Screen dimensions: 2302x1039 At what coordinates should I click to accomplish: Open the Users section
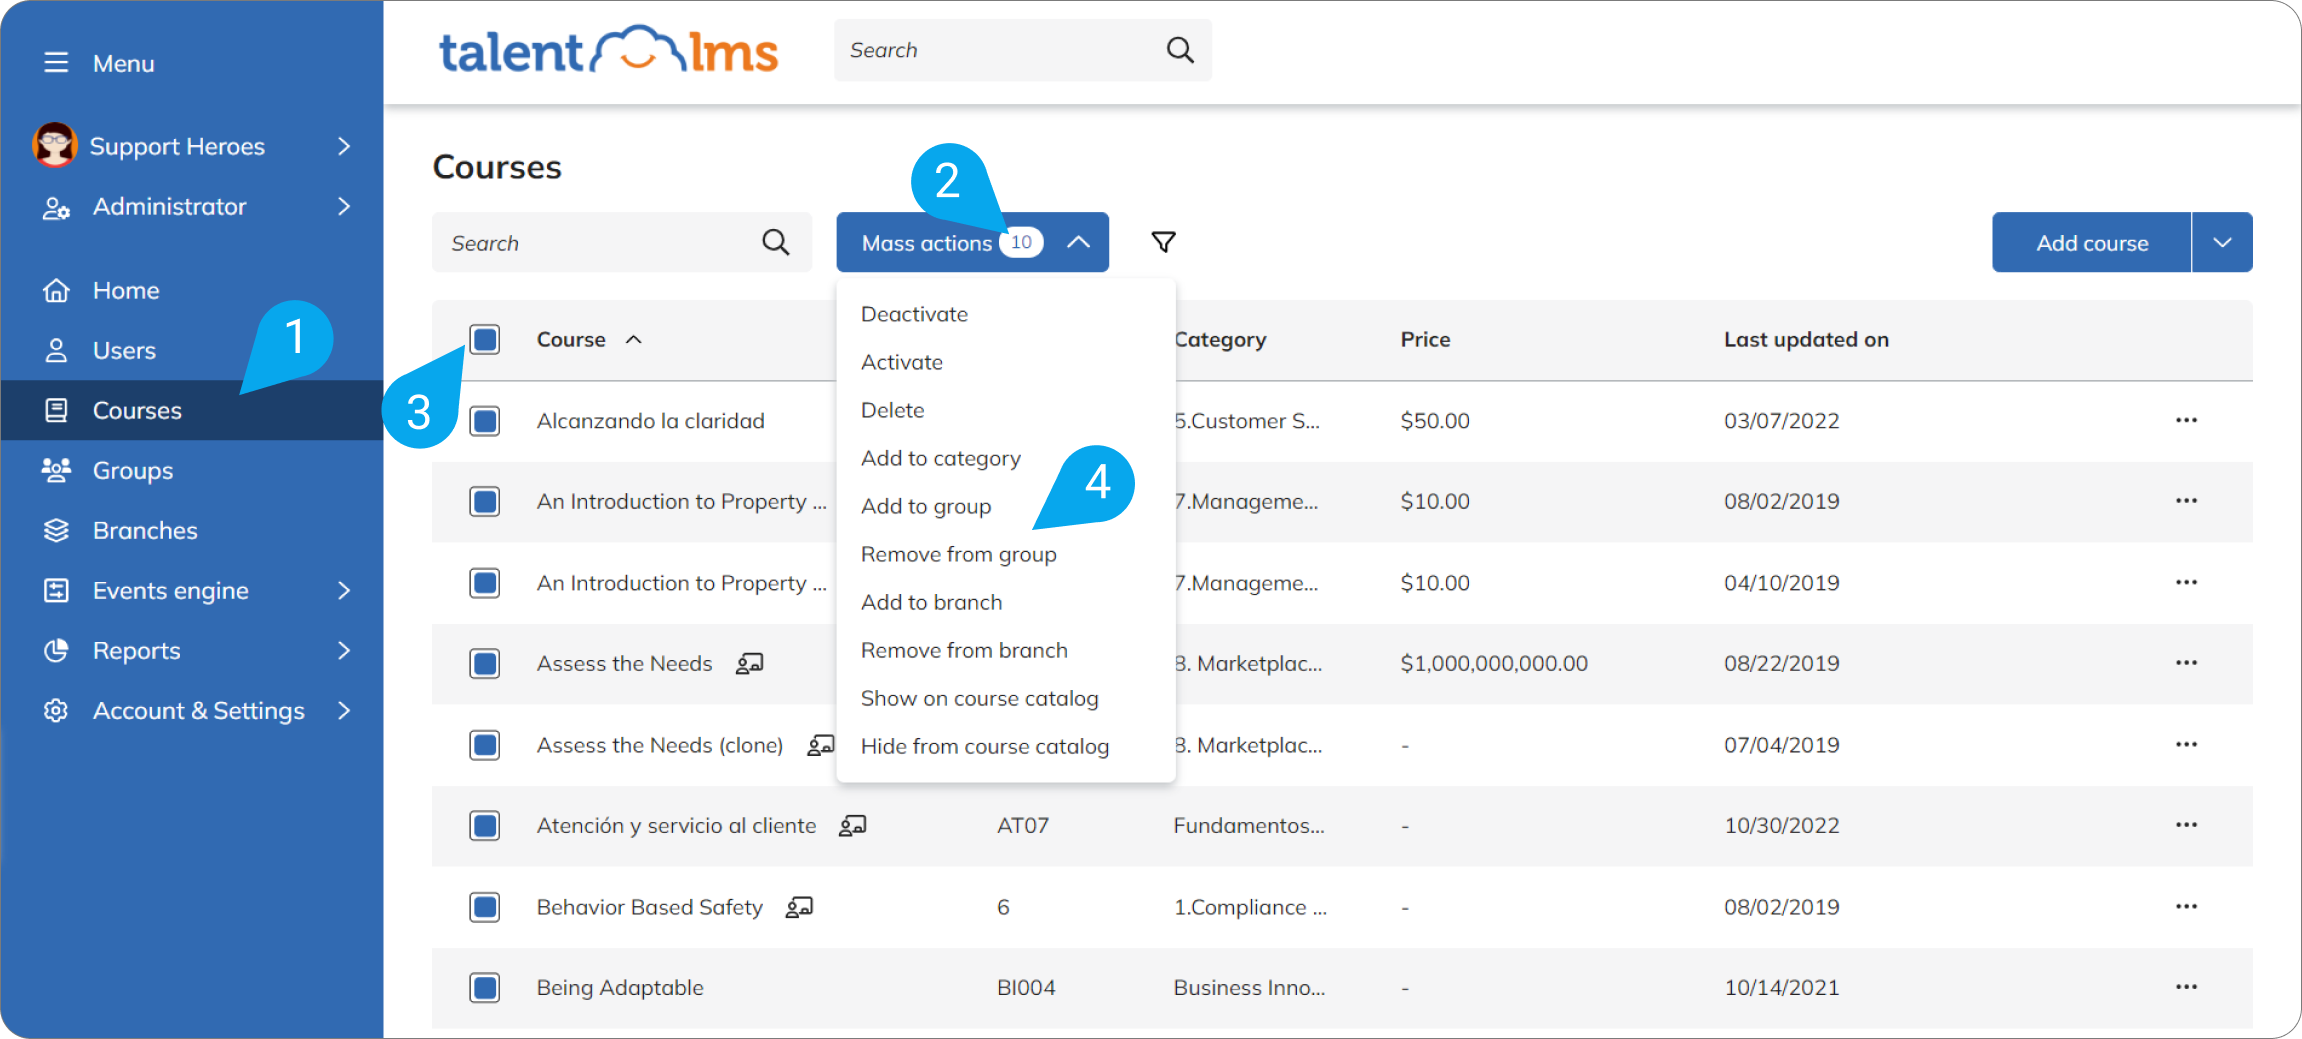[x=124, y=350]
